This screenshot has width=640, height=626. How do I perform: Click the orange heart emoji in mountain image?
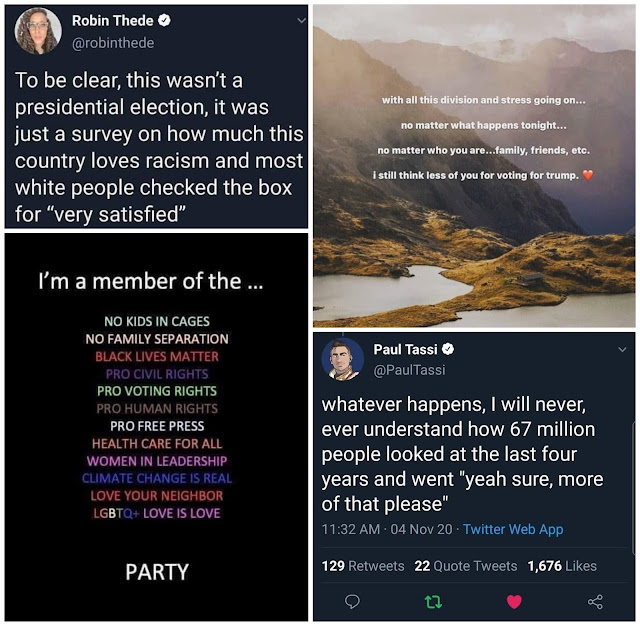coord(588,175)
